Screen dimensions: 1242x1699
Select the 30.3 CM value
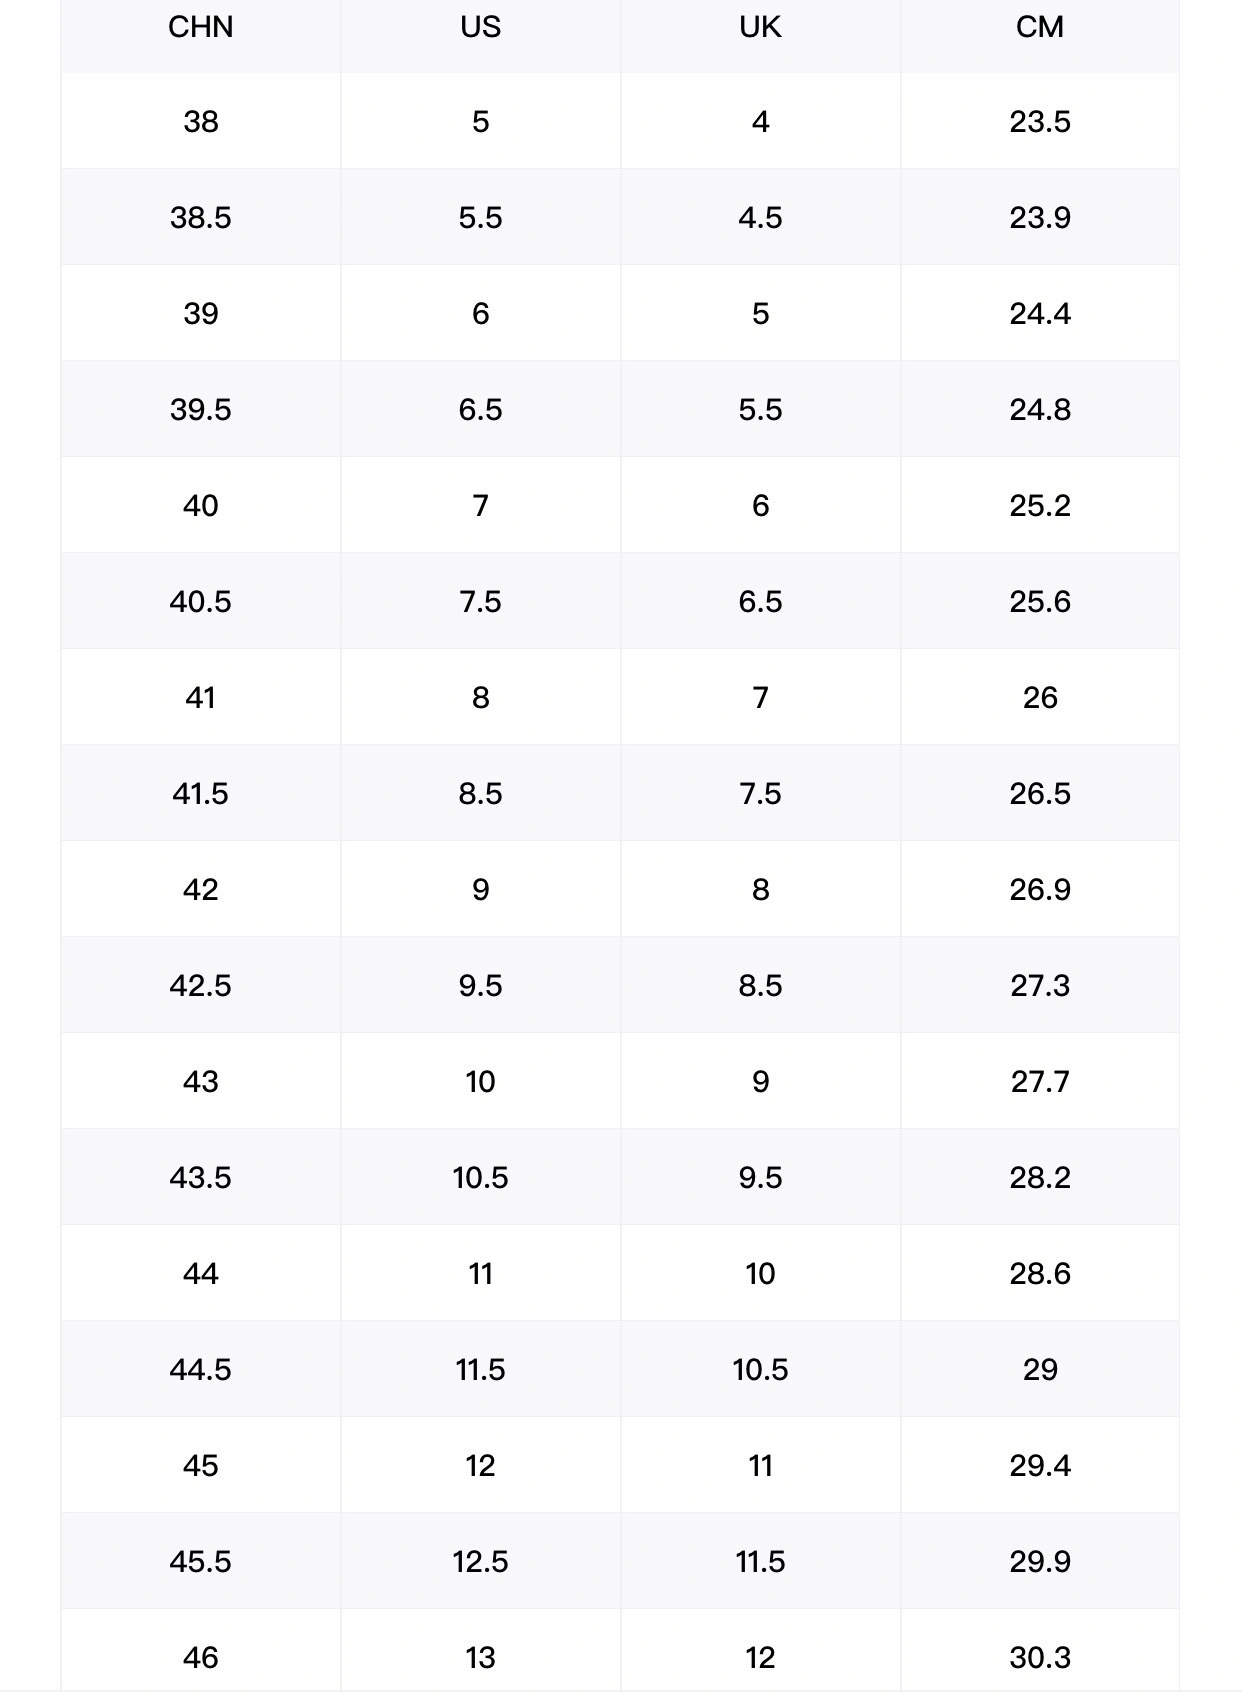coord(1040,1657)
